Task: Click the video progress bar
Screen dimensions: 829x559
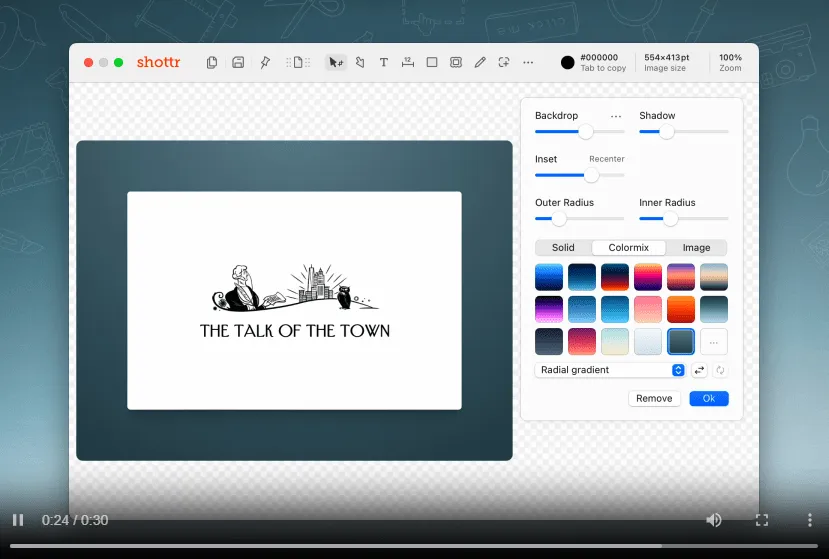Action: coord(414,546)
